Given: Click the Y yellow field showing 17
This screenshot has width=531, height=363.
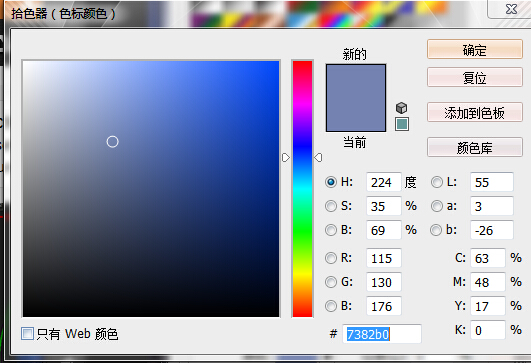Looking at the screenshot, I should [488, 306].
